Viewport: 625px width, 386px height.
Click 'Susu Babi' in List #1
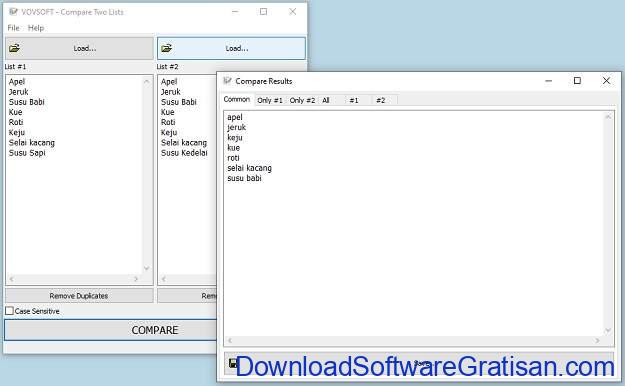(27, 102)
